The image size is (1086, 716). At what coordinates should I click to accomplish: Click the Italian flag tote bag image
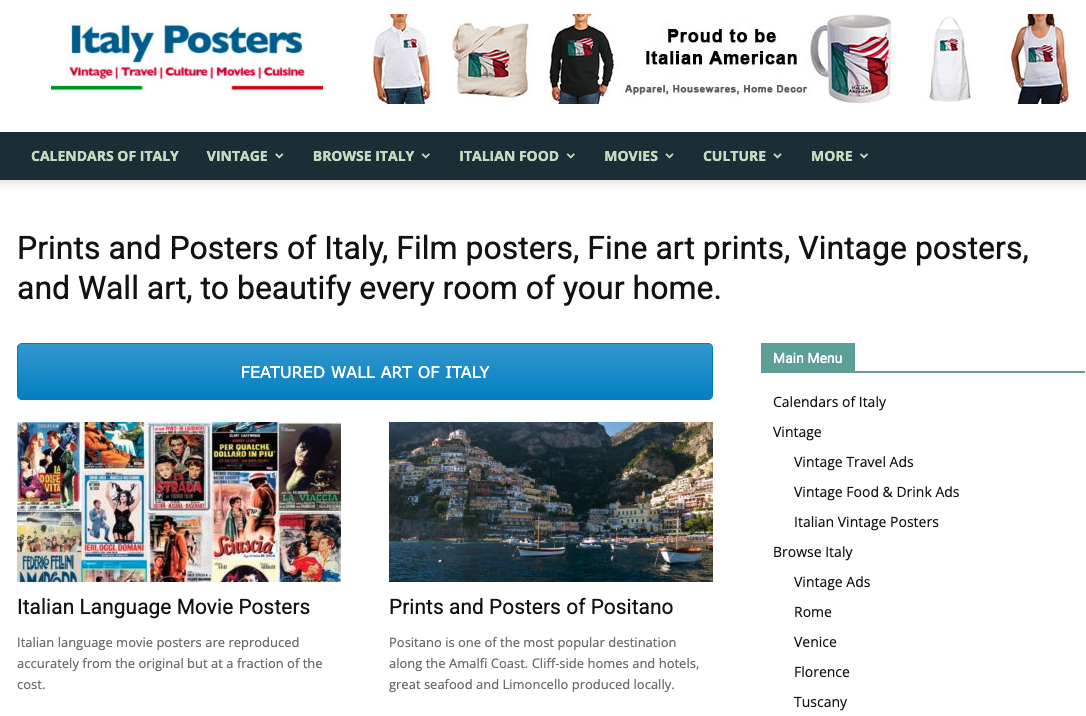[491, 60]
